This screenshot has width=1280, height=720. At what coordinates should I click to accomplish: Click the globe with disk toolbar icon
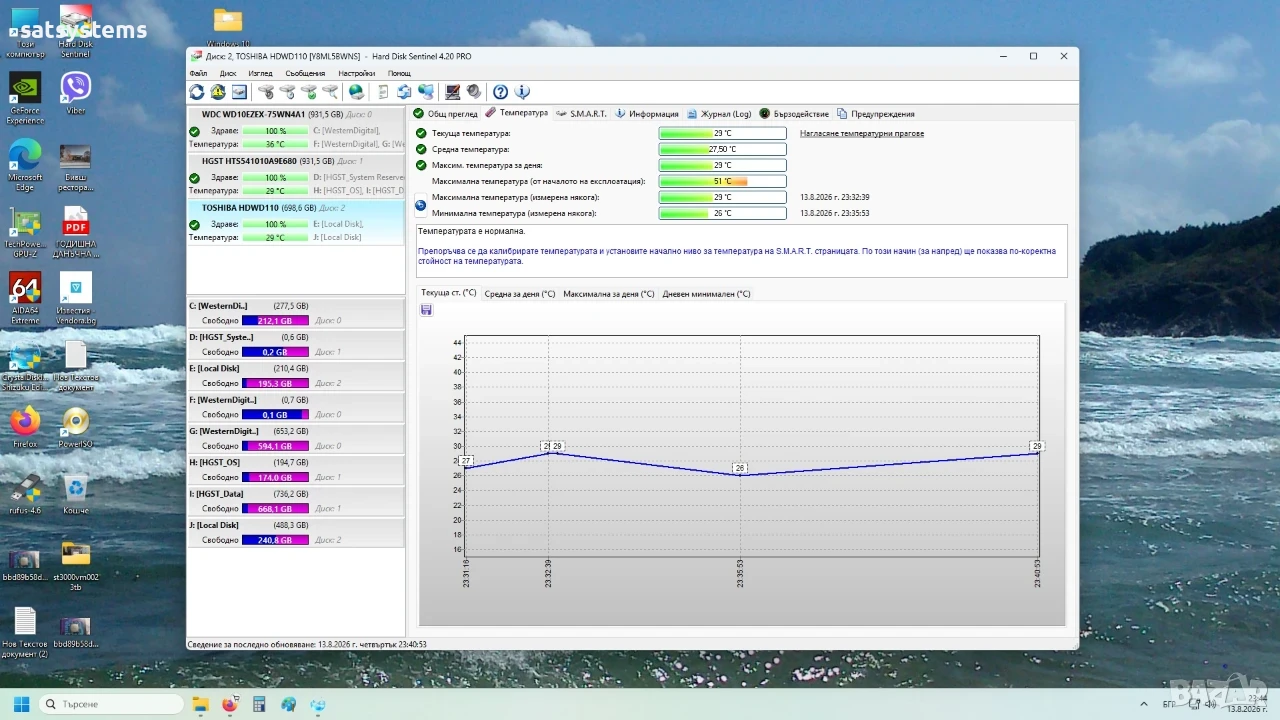[x=356, y=92]
